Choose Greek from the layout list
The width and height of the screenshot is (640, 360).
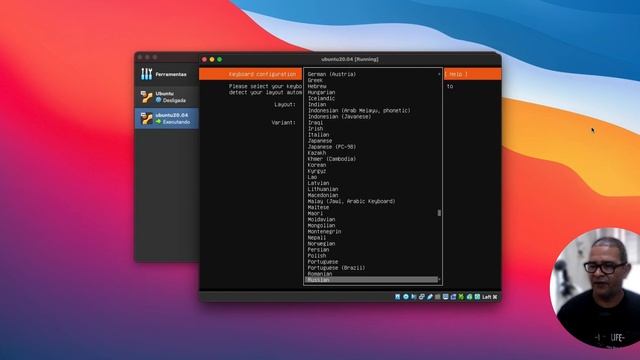tap(315, 80)
